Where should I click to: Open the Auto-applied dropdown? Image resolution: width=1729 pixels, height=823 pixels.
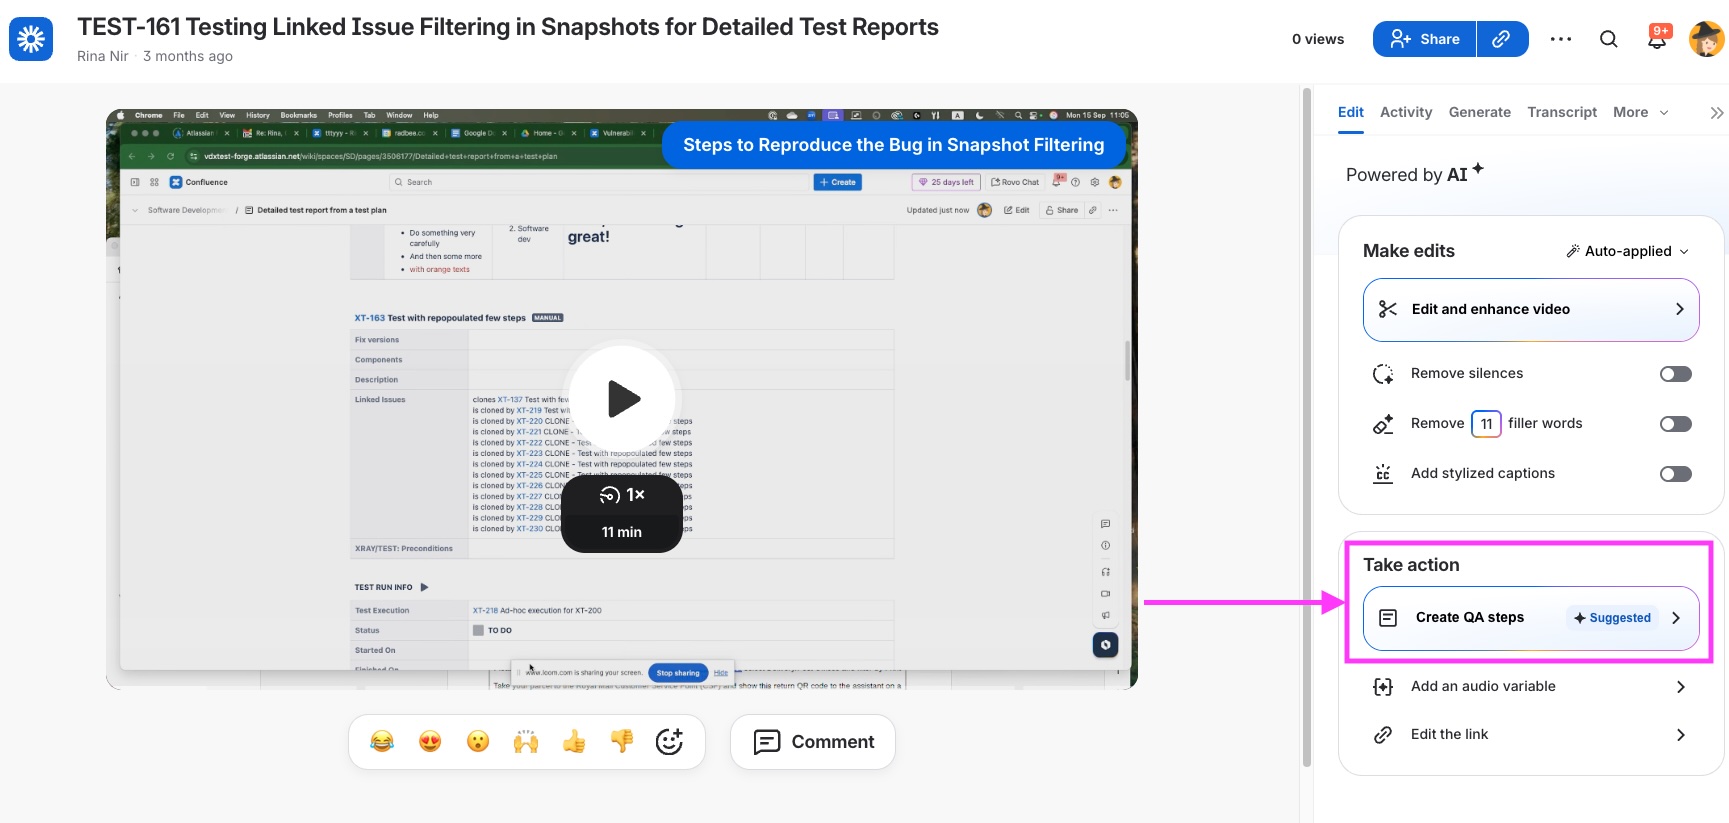click(x=1627, y=251)
